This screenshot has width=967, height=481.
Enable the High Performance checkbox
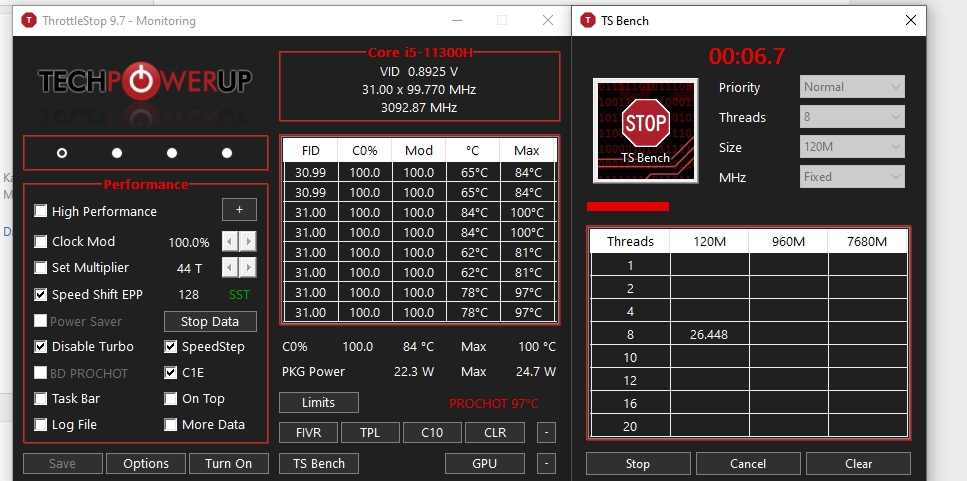pos(41,211)
